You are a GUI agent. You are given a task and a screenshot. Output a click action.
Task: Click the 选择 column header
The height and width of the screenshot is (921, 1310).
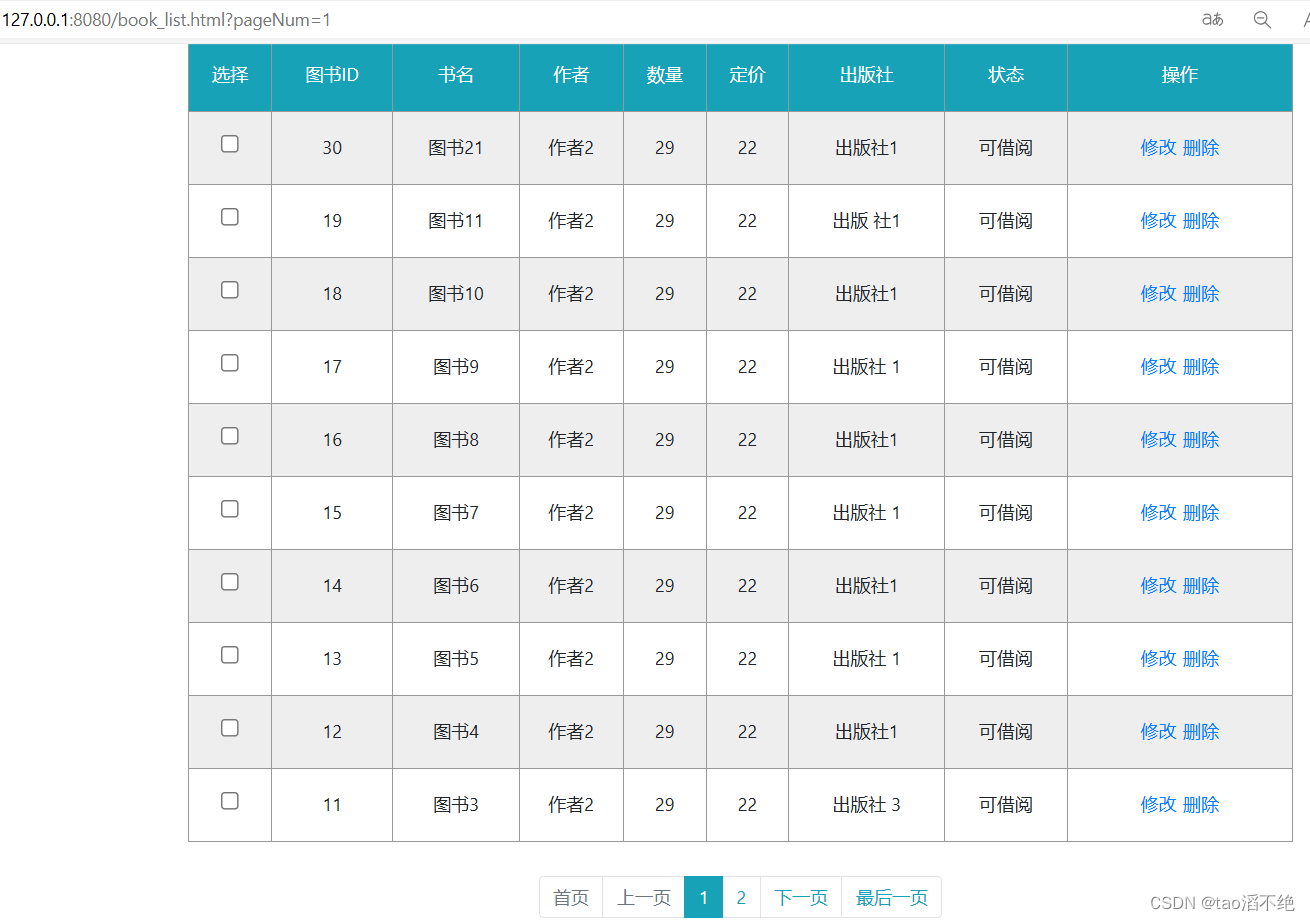[x=230, y=76]
